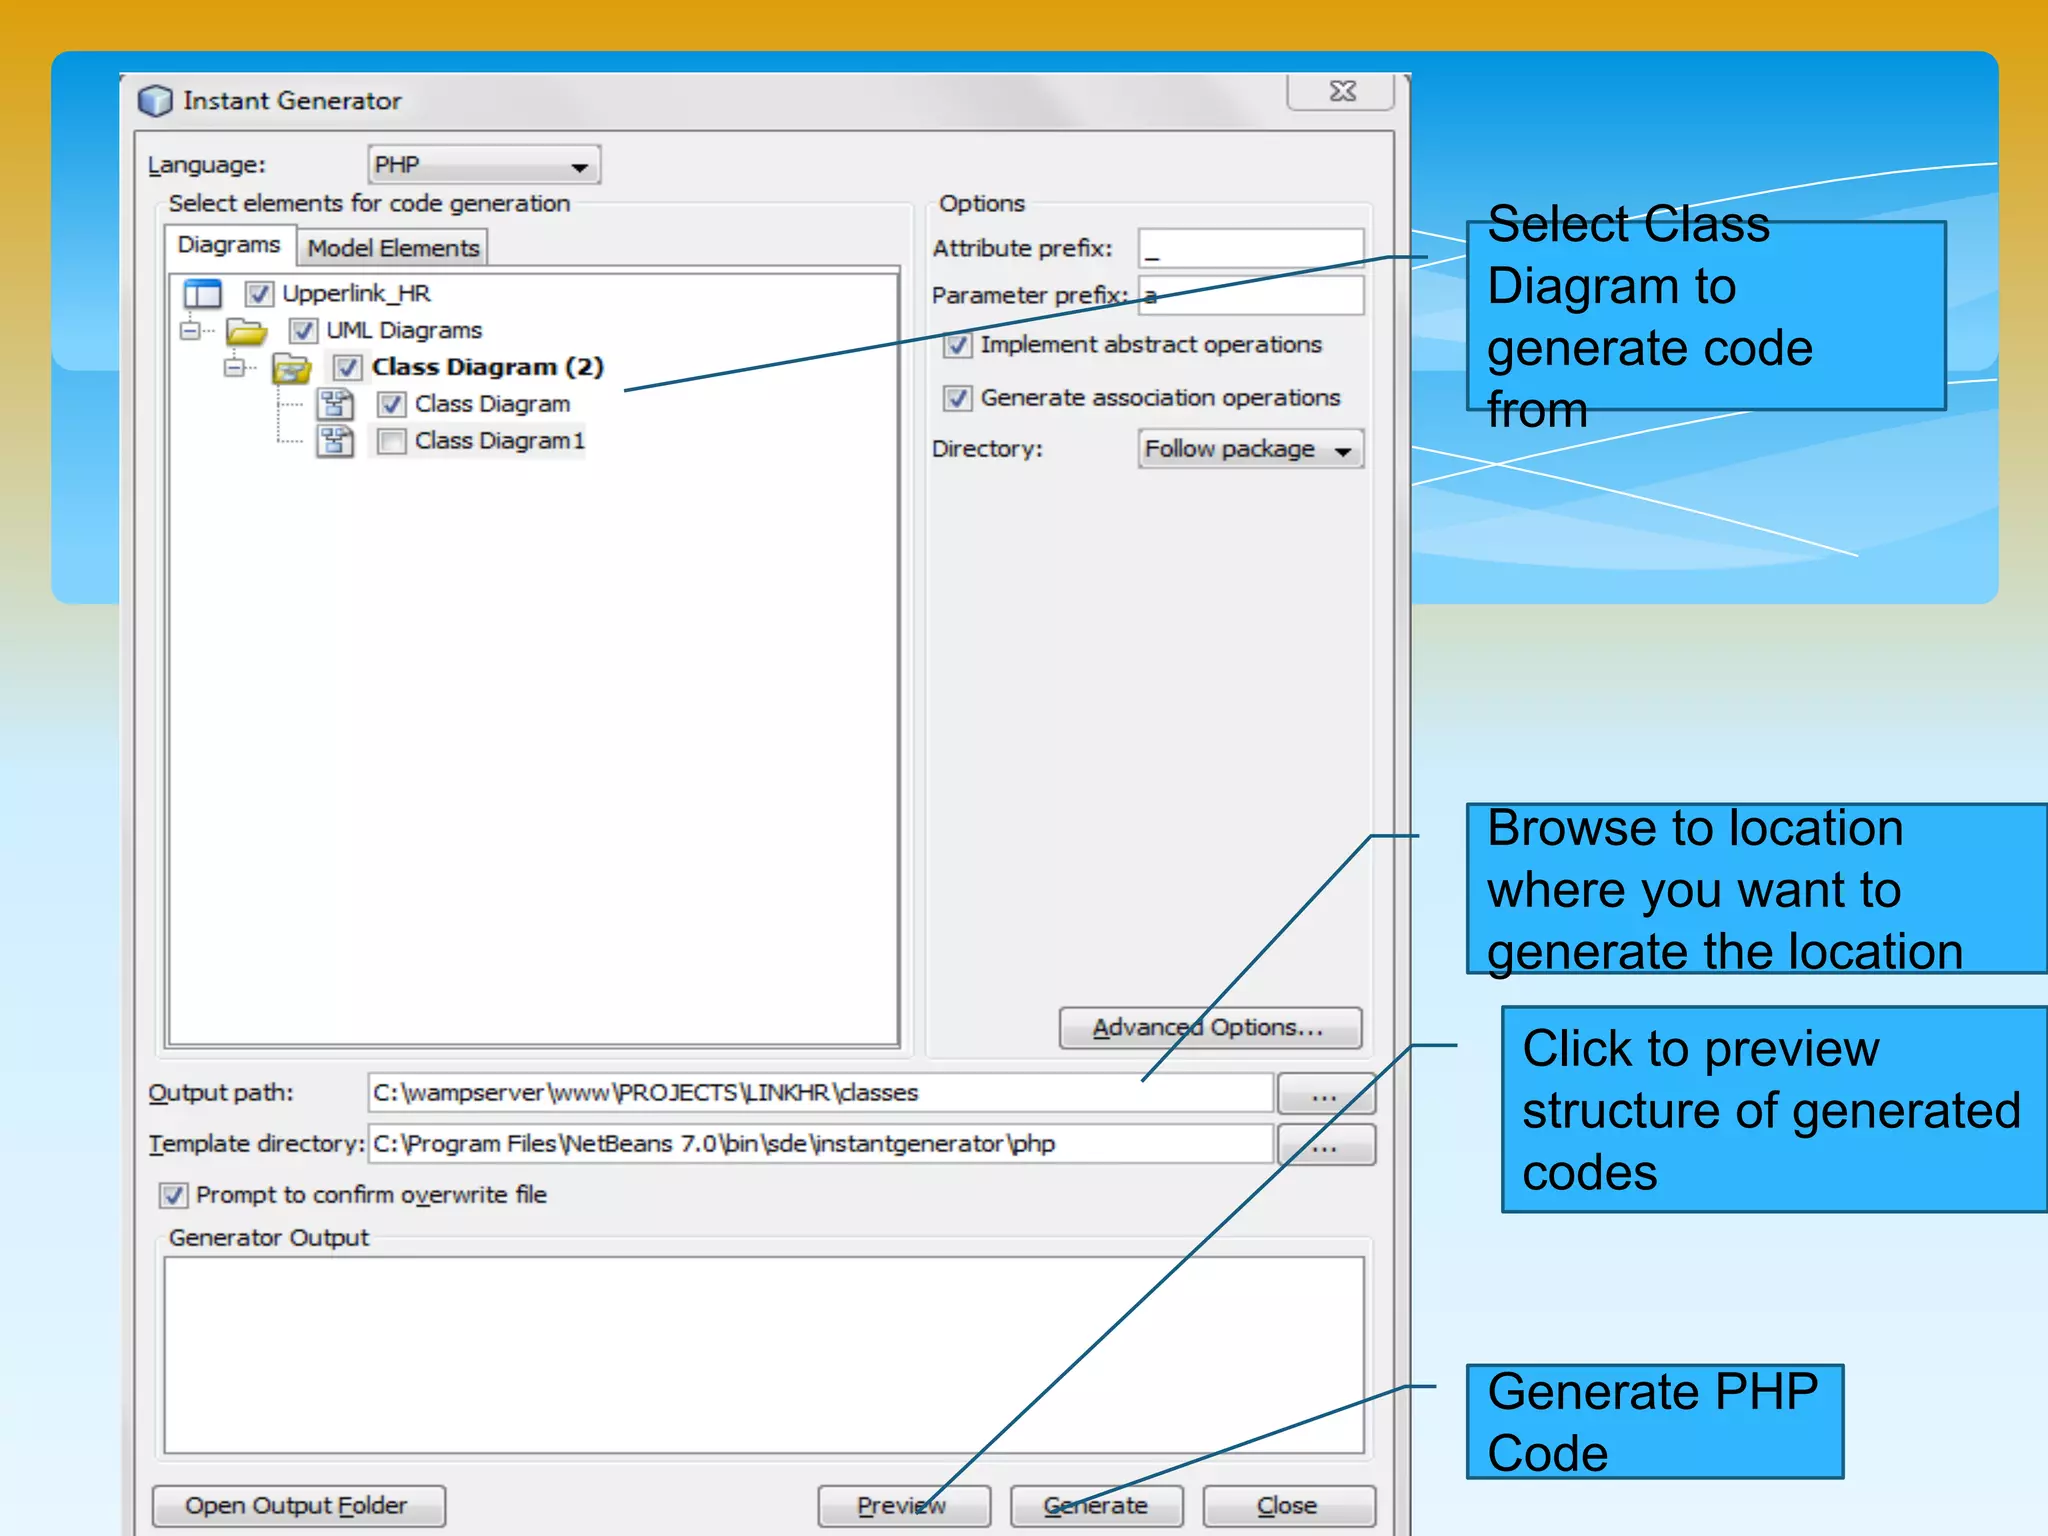Collapse the UML Diagrams tree node
2048x1536 pixels.
click(190, 330)
